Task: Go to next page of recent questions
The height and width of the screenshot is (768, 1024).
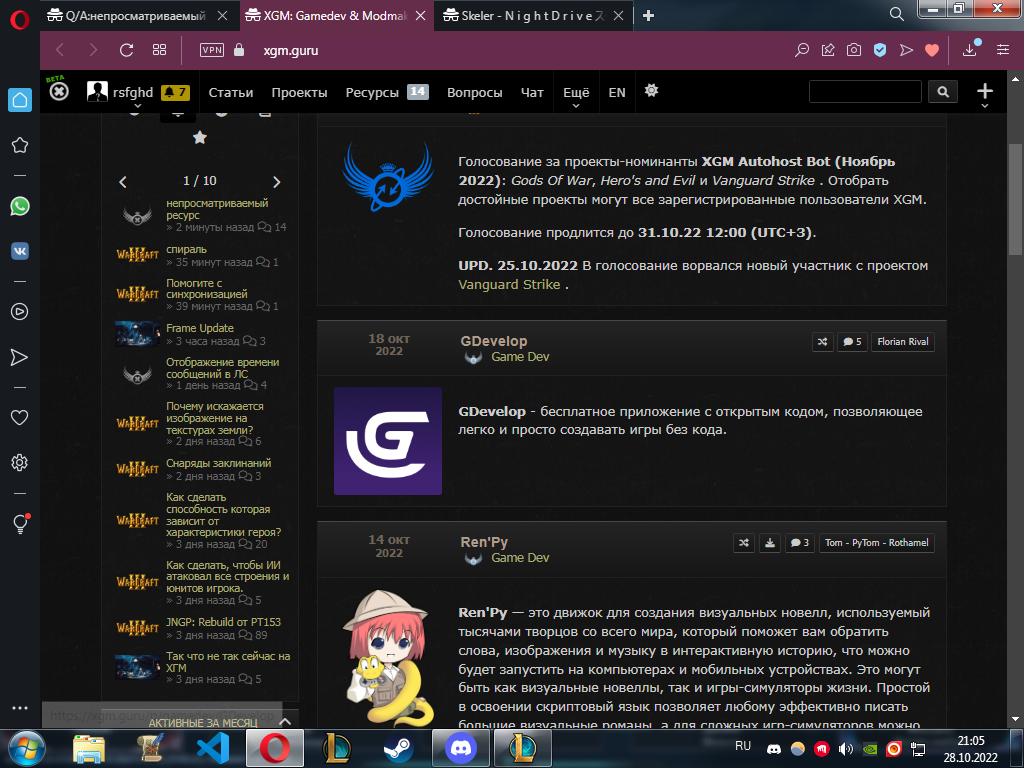Action: [276, 182]
